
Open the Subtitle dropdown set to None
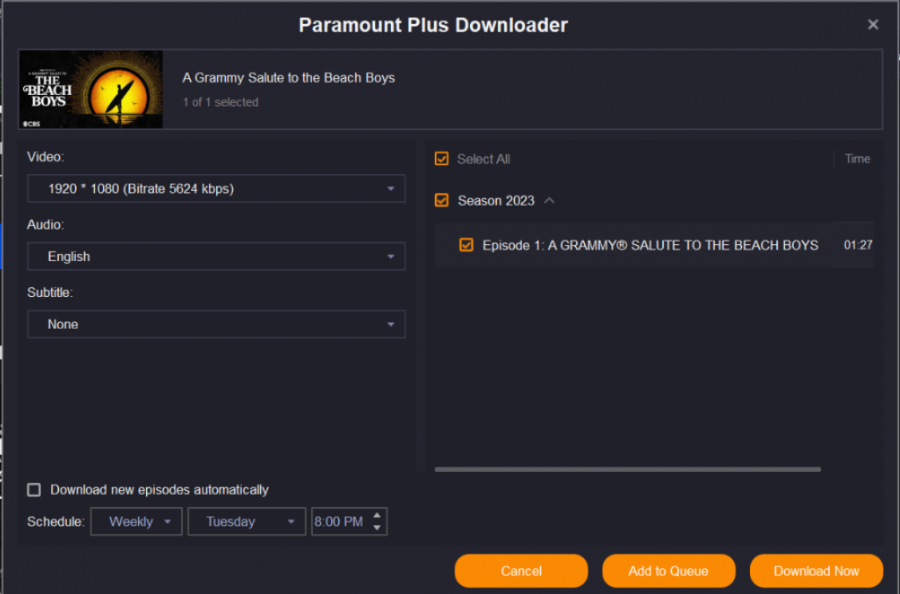tap(216, 324)
